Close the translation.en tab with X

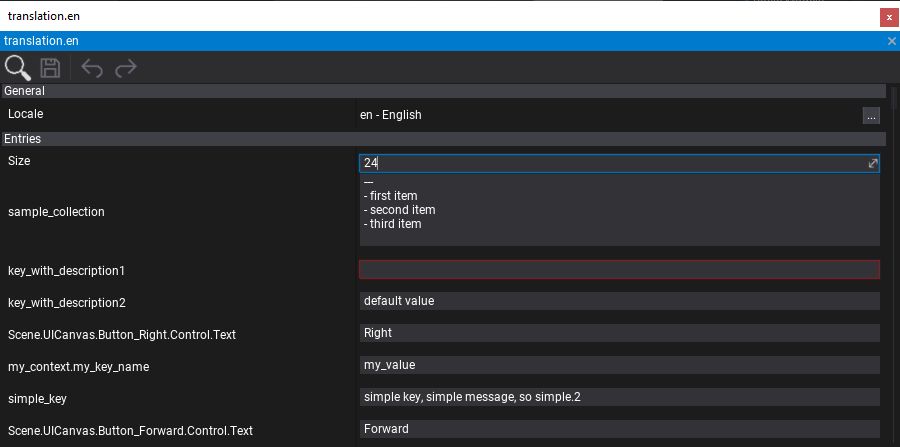[x=891, y=41]
